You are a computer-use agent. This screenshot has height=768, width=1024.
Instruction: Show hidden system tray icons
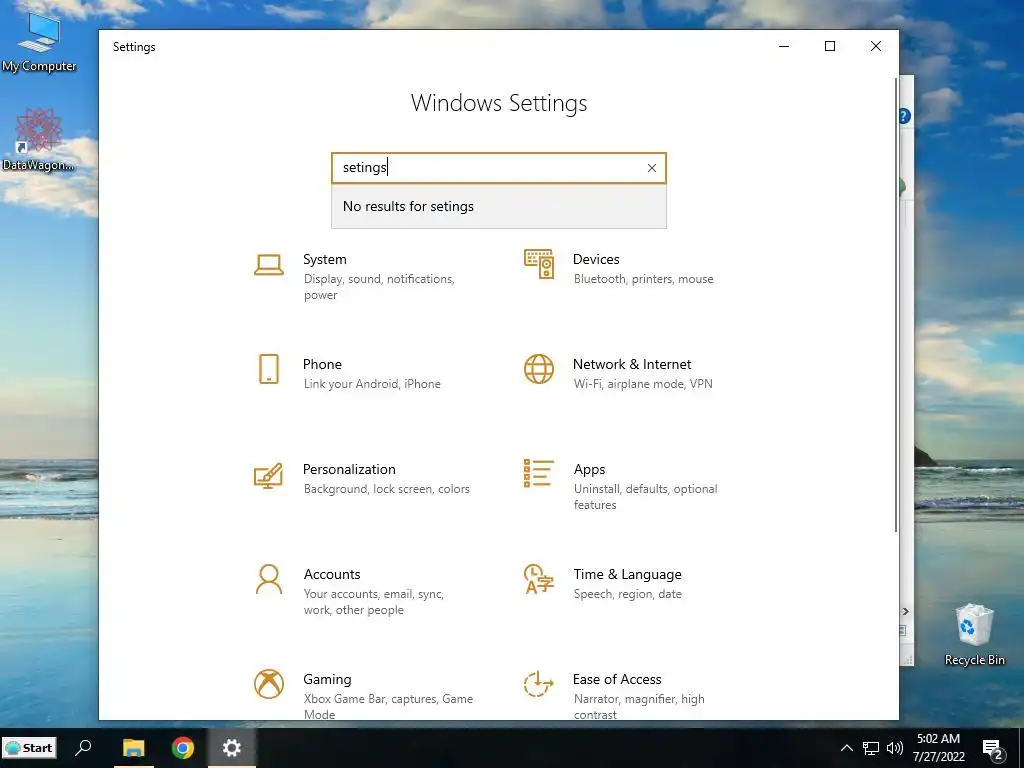(x=846, y=748)
